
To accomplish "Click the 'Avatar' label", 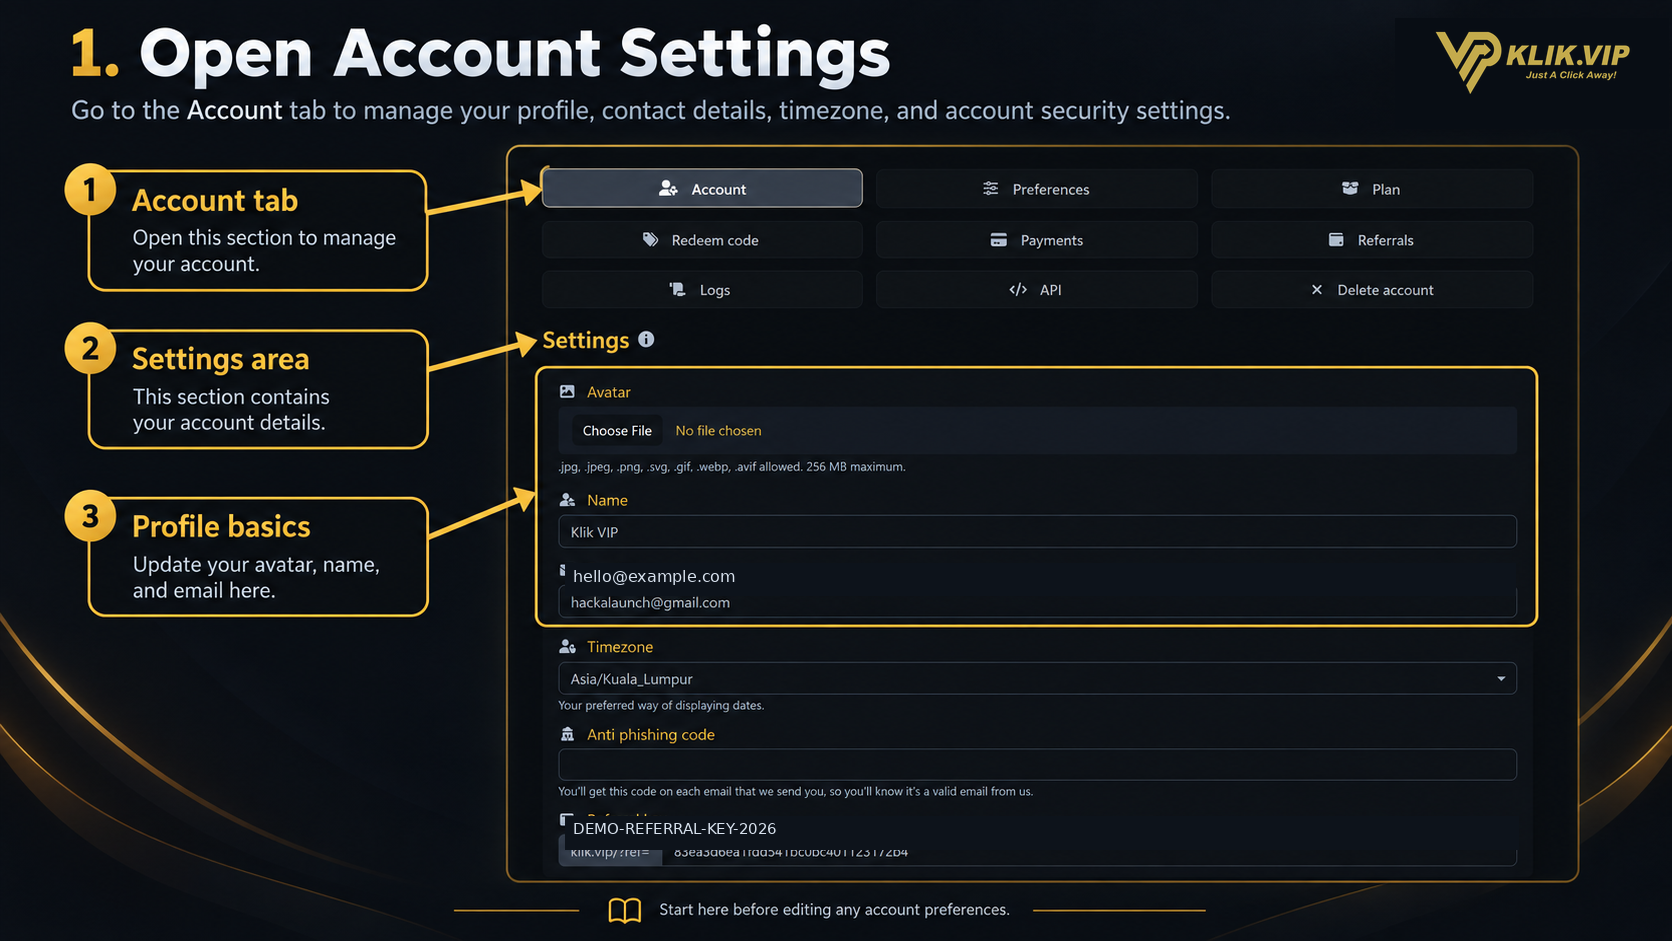I will 609,392.
